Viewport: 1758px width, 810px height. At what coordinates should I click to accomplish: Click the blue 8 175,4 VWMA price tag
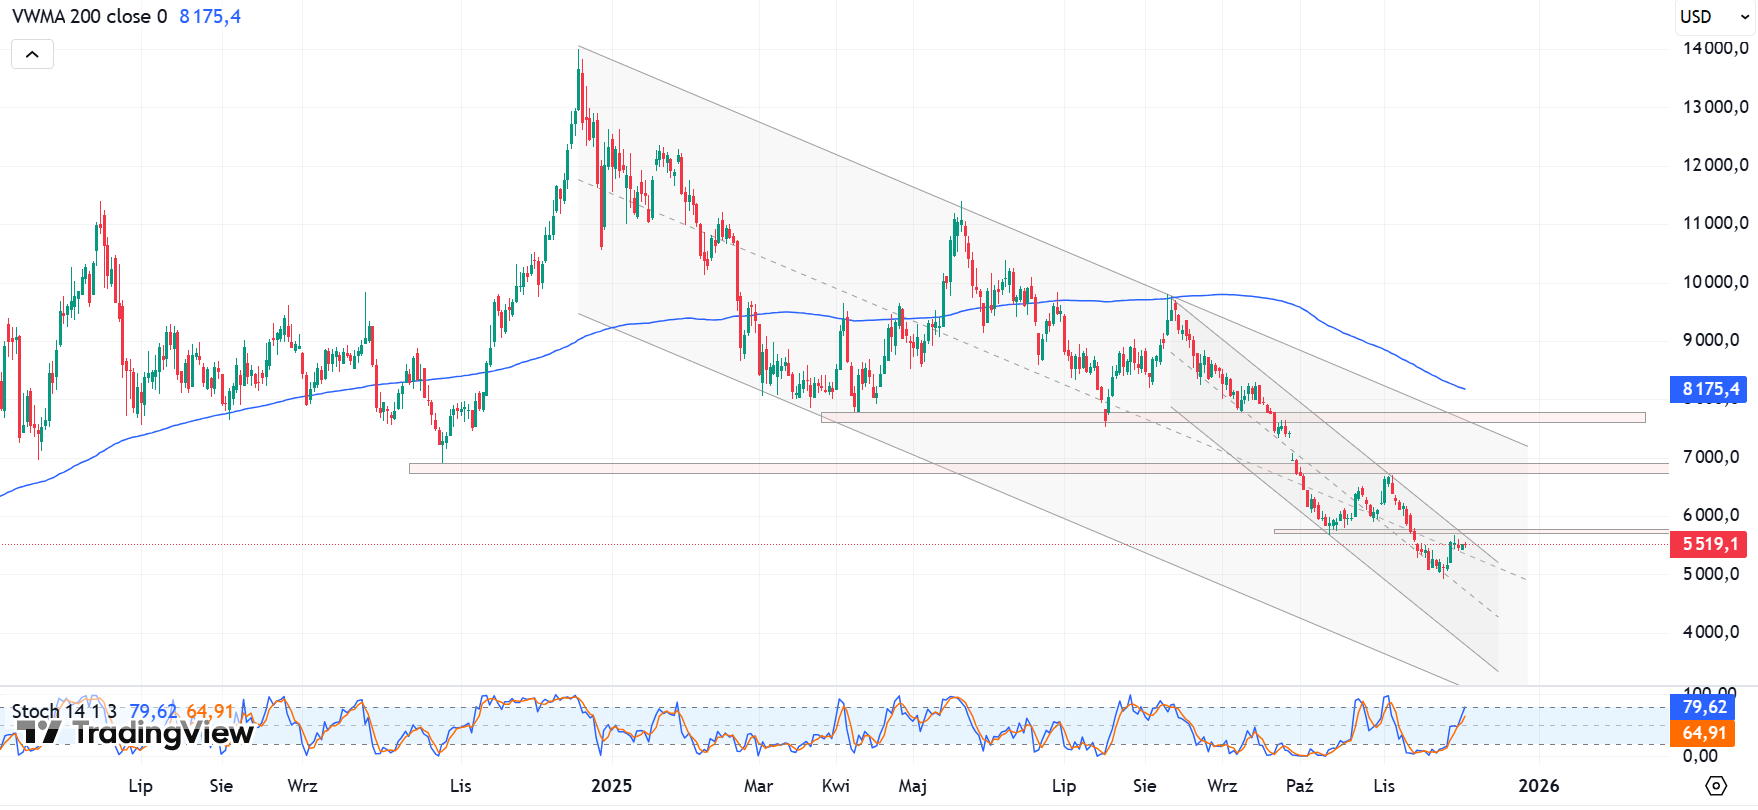click(1708, 389)
